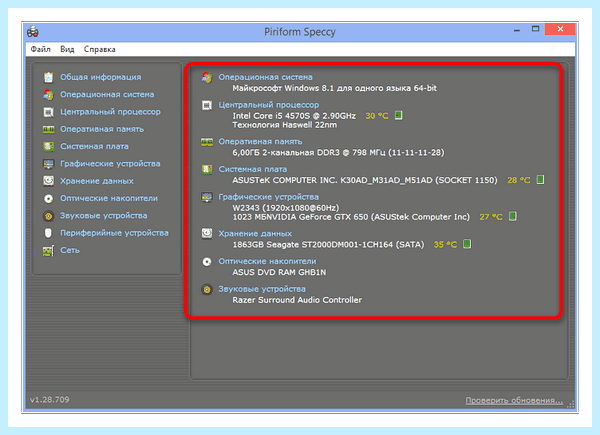Open Операционная система heading link in summary

point(265,77)
